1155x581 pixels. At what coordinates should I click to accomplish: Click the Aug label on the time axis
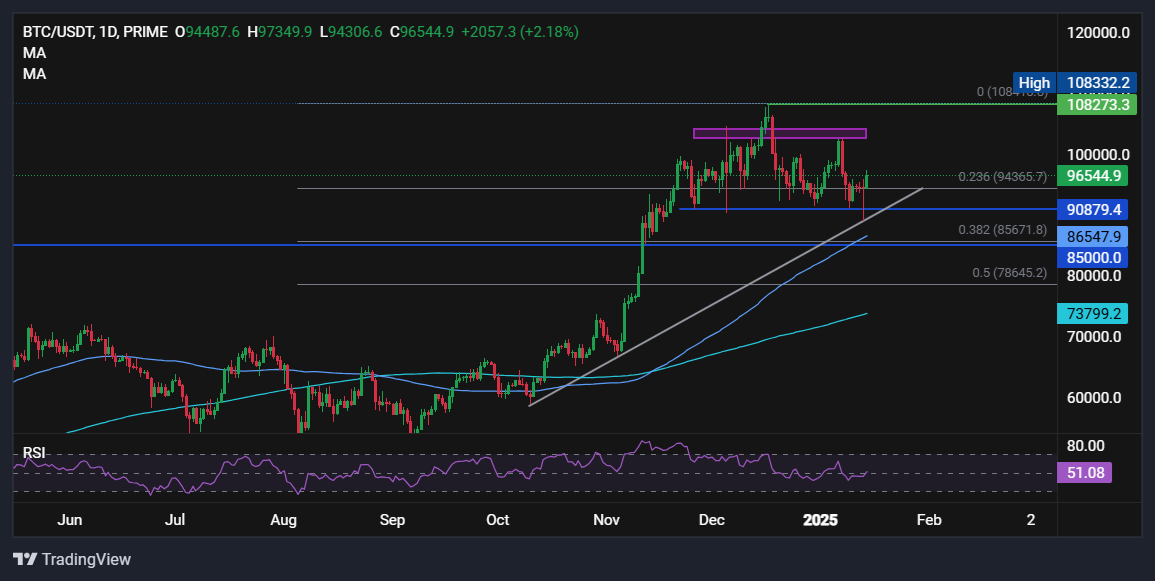(x=284, y=520)
